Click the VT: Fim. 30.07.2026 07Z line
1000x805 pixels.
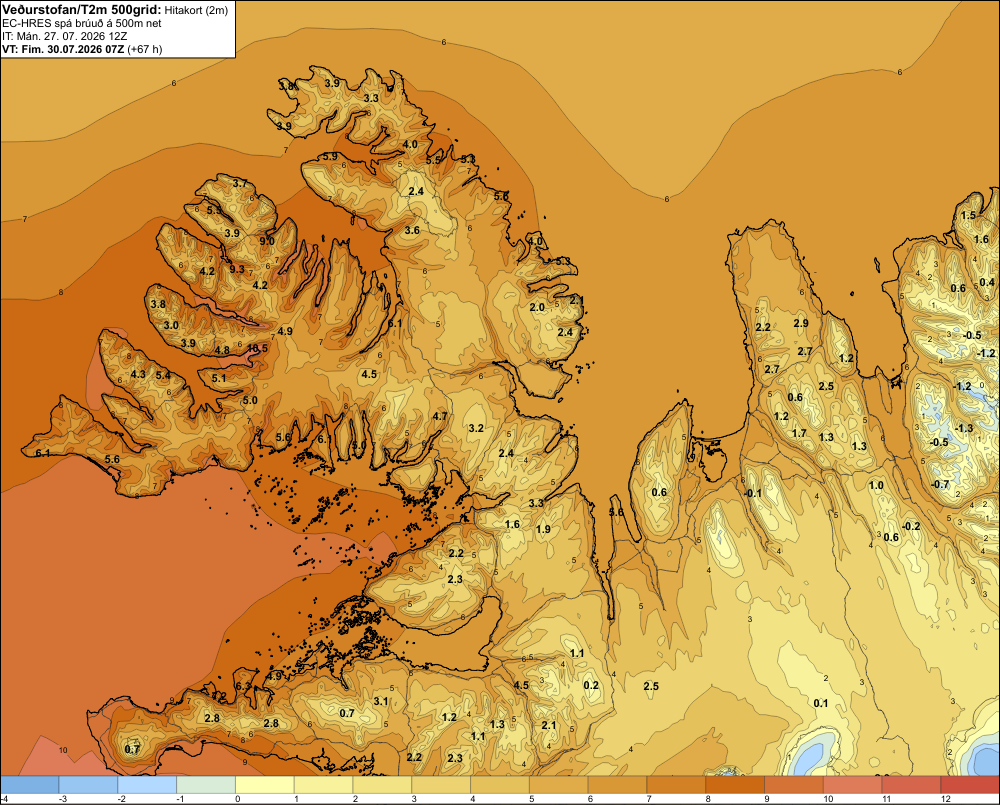click(63, 49)
